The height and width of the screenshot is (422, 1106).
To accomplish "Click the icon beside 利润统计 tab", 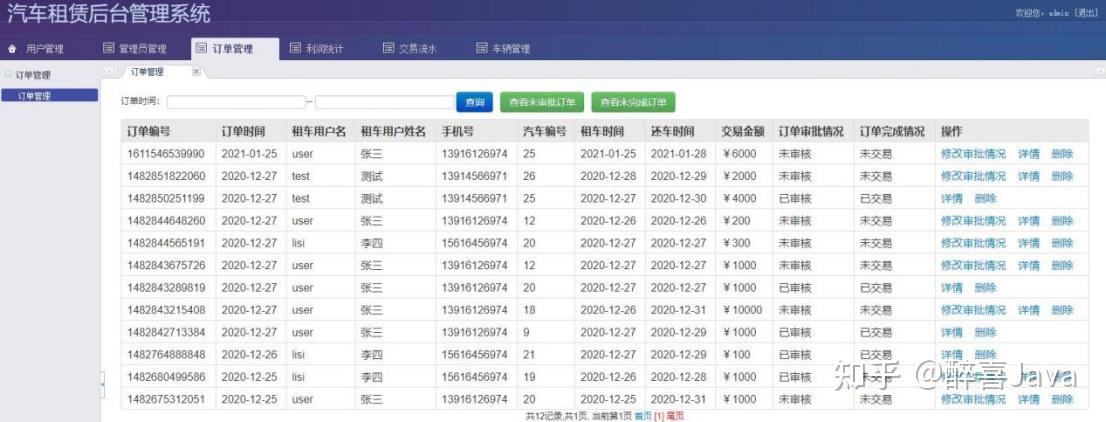I will (x=295, y=48).
